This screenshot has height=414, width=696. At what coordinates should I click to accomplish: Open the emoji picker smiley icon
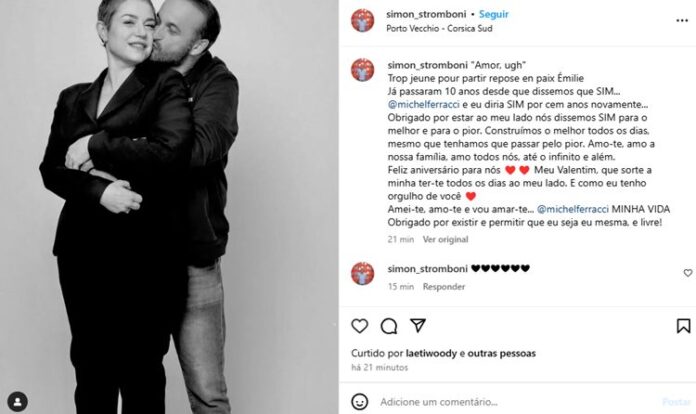point(360,402)
